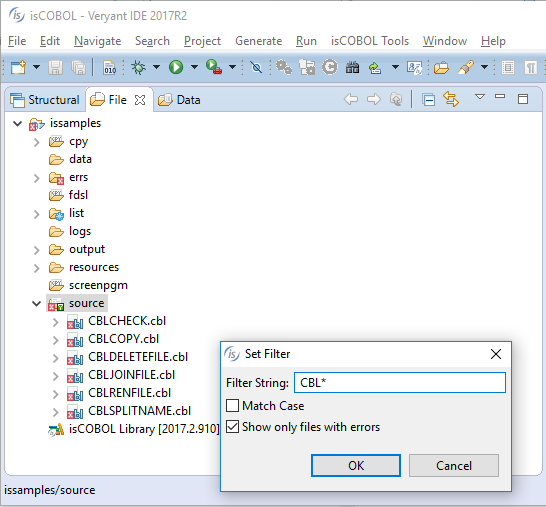This screenshot has height=507, width=546.
Task: Enable the Match Case checkbox
Action: pyautogui.click(x=232, y=406)
